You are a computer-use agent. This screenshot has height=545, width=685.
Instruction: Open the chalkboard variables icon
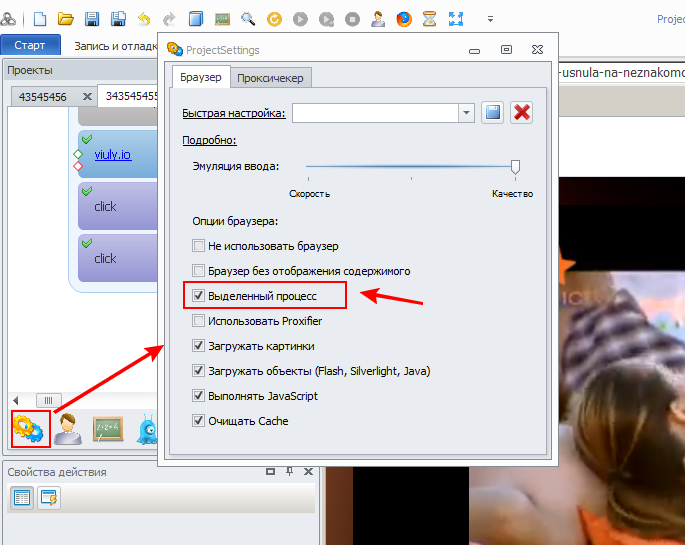coord(108,429)
